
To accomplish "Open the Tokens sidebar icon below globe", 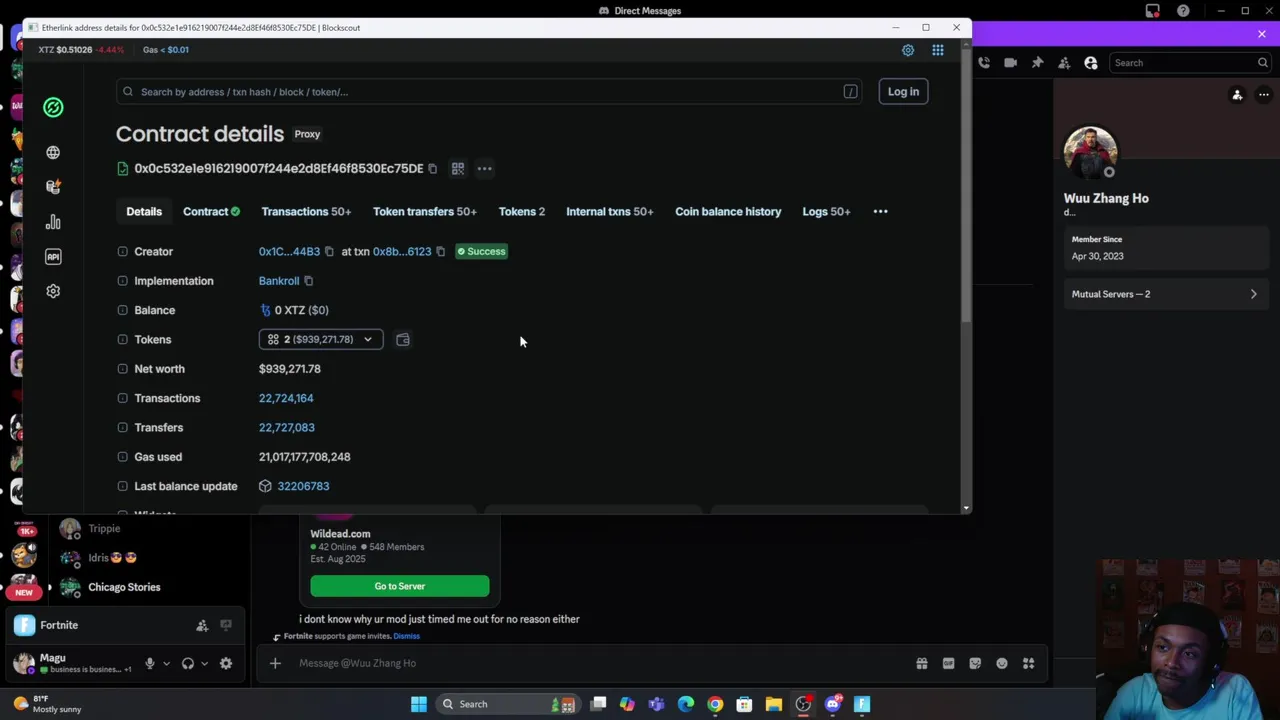I will 53,186.
